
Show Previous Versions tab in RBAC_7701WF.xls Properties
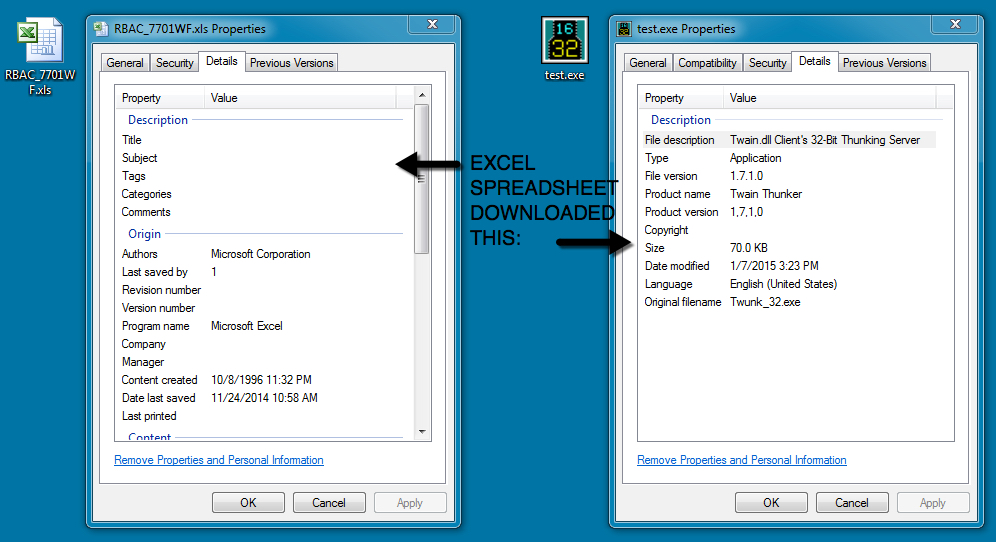tap(291, 63)
